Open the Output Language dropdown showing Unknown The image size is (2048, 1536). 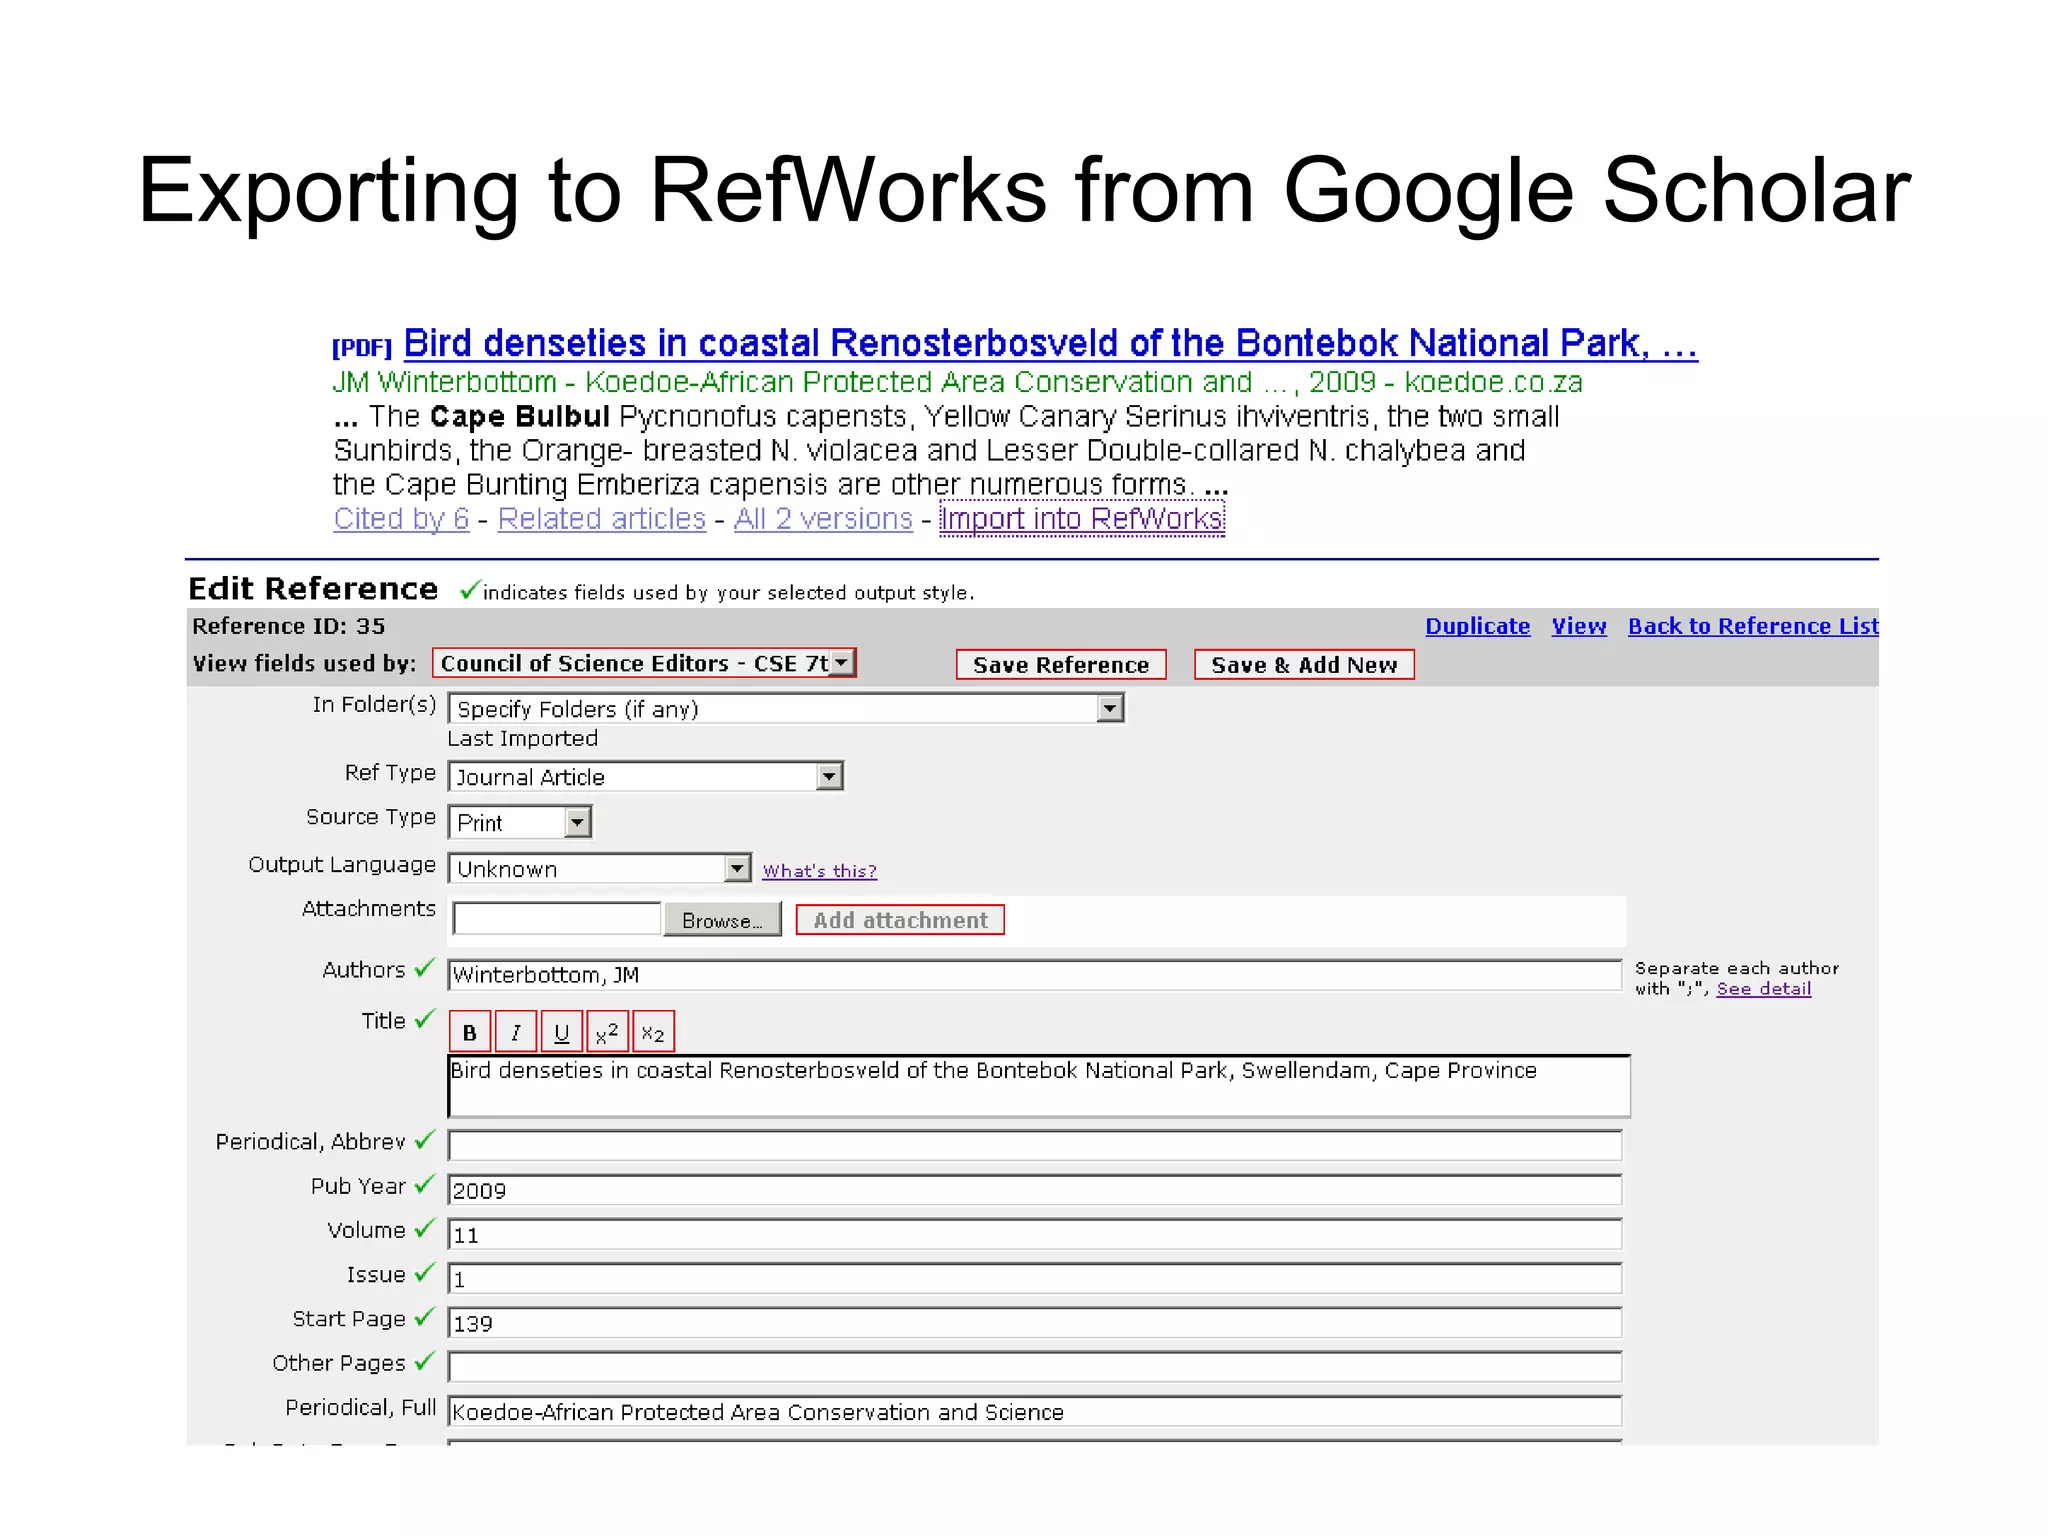[x=599, y=868]
